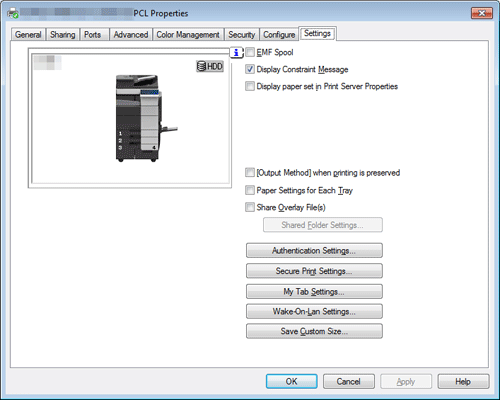Click the blue information icon
The width and height of the screenshot is (500, 400).
(236, 52)
